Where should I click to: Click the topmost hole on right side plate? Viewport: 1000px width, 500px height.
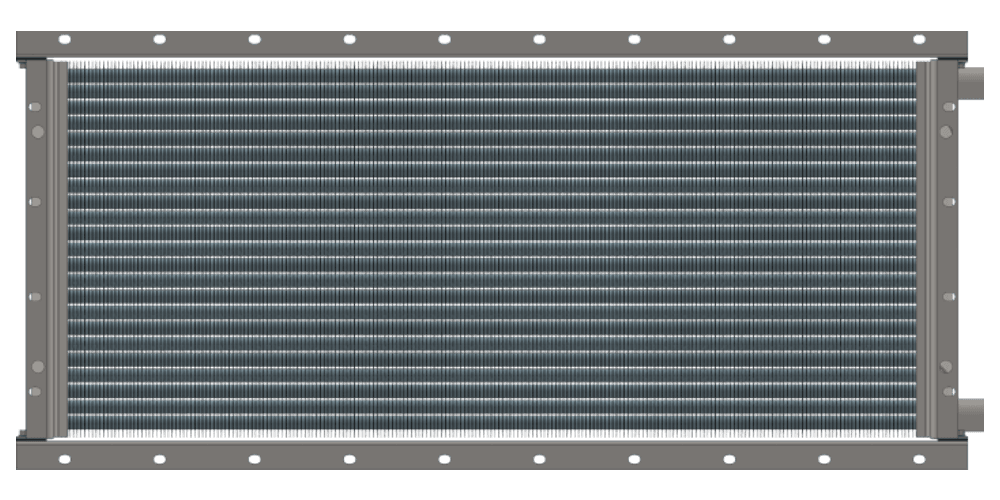(x=948, y=106)
